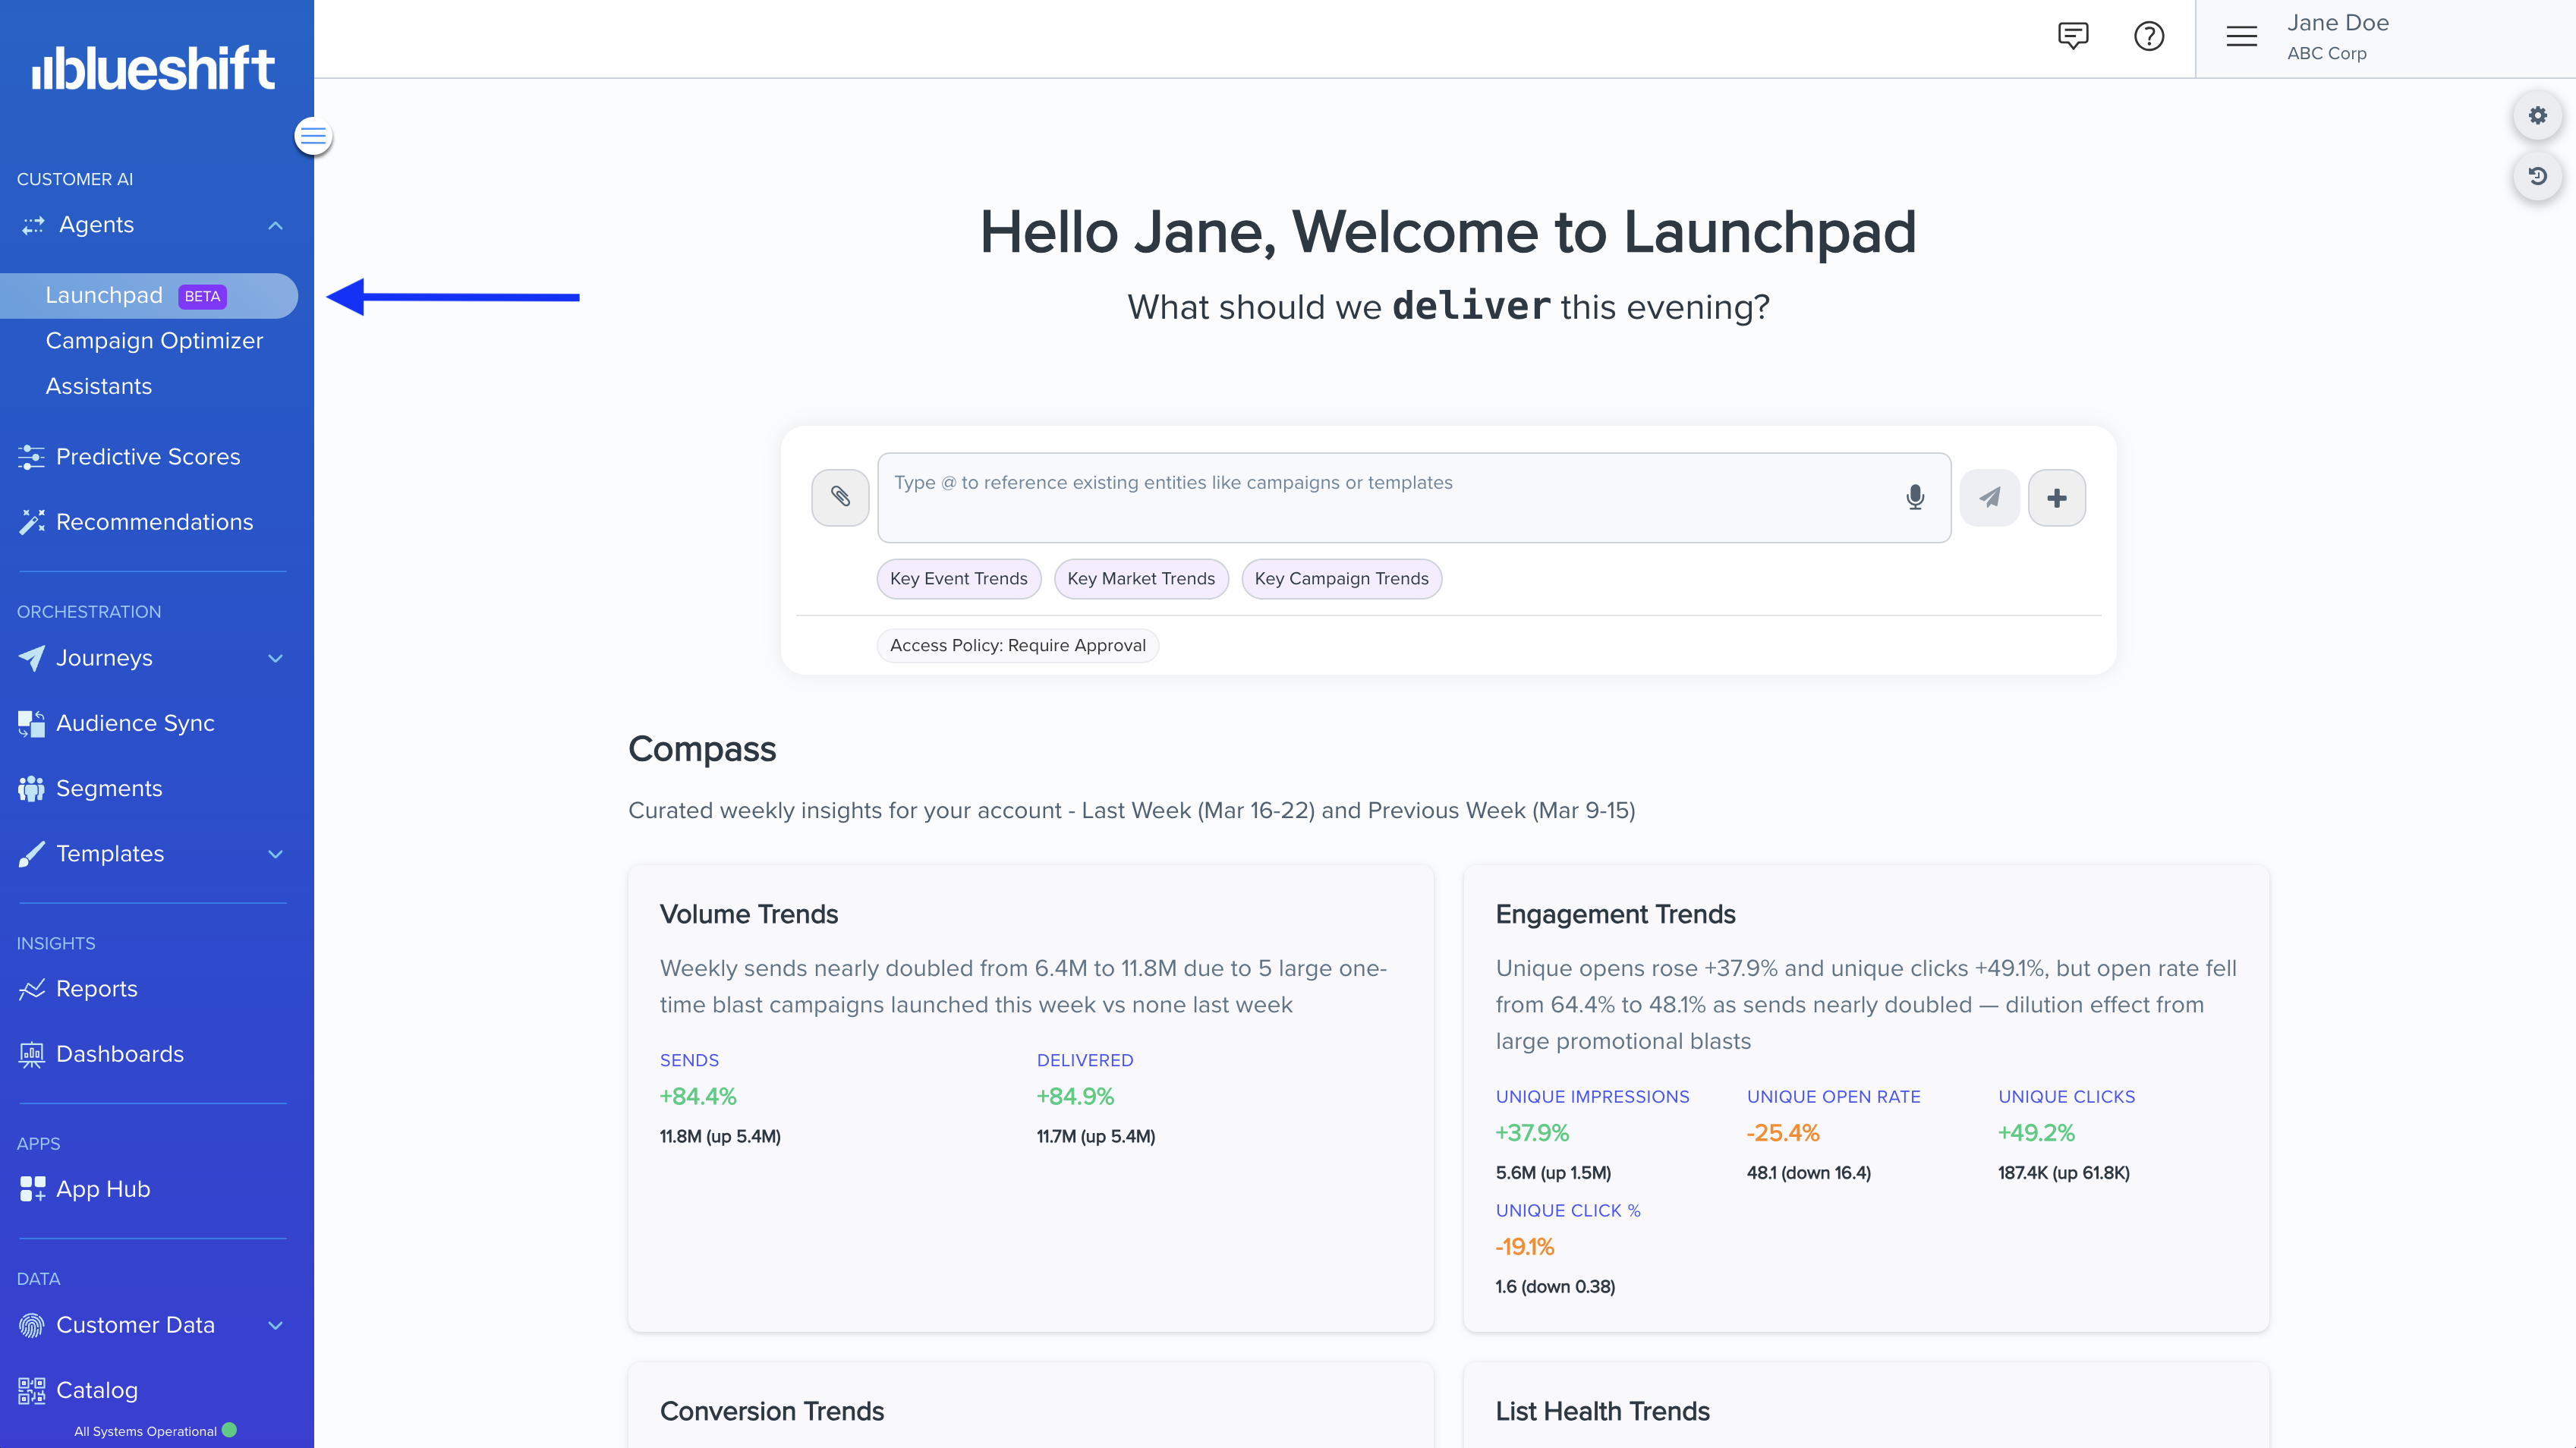The width and height of the screenshot is (2576, 1448).
Task: Click the Access Policy: Require Approval chip
Action: pyautogui.click(x=1017, y=645)
